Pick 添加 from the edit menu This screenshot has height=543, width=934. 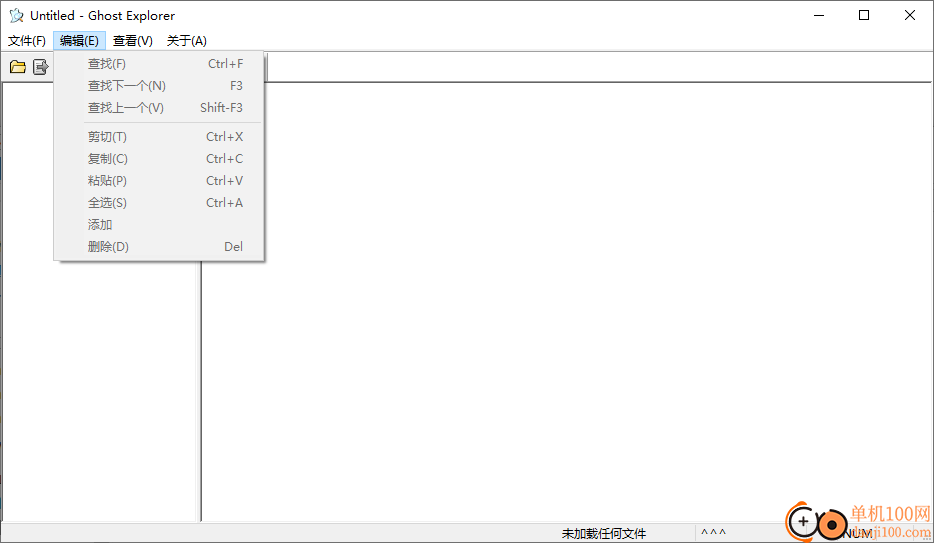pyautogui.click(x=159, y=225)
